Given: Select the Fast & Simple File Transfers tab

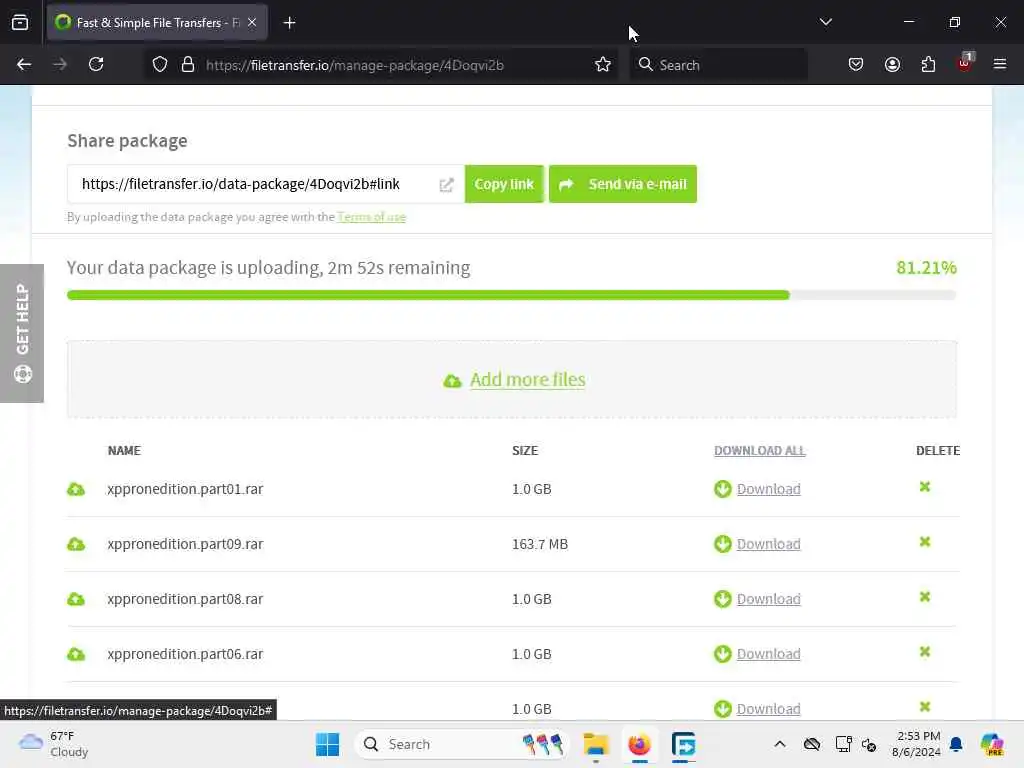Looking at the screenshot, I should (157, 23).
